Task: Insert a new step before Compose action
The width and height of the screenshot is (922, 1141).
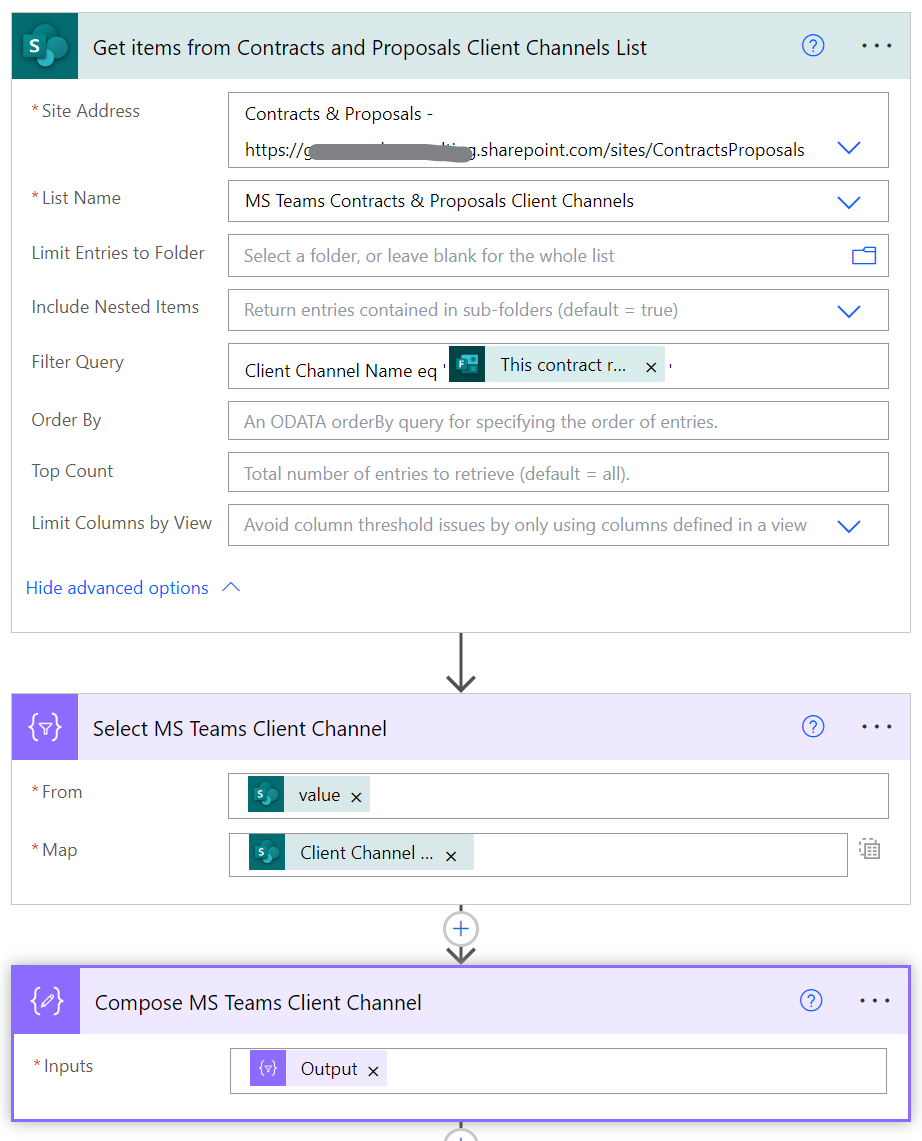Action: [460, 928]
